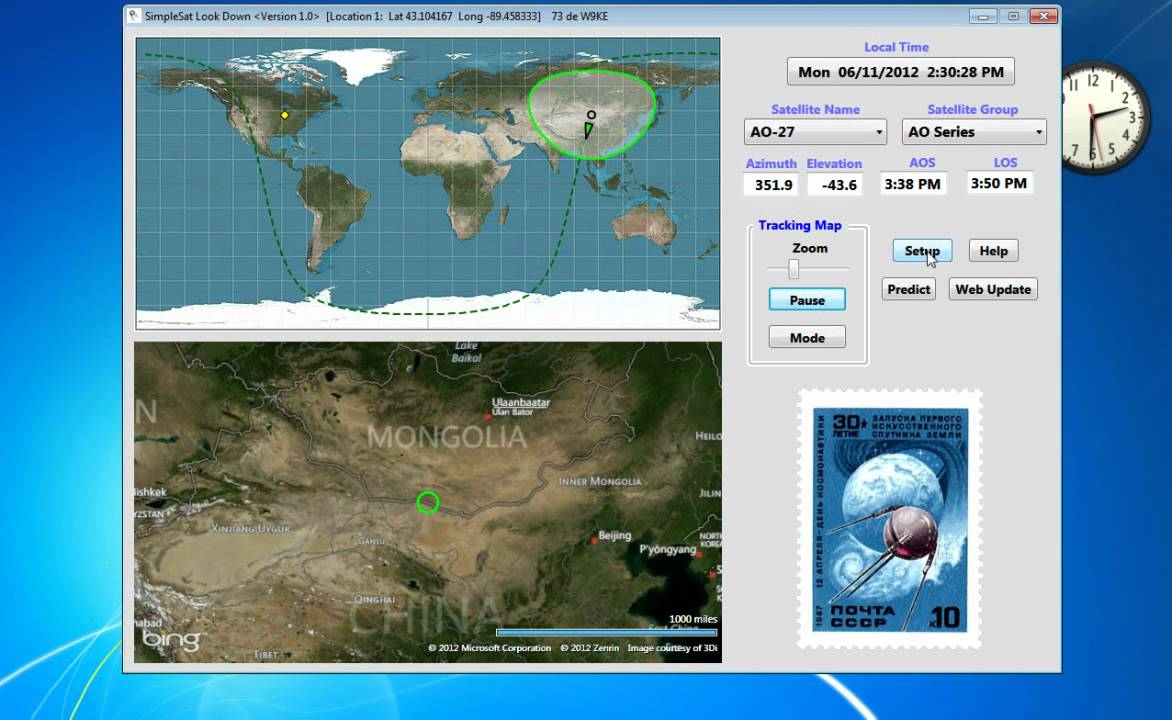Image resolution: width=1172 pixels, height=720 pixels.
Task: Open the Setup dialog
Action: tap(922, 250)
